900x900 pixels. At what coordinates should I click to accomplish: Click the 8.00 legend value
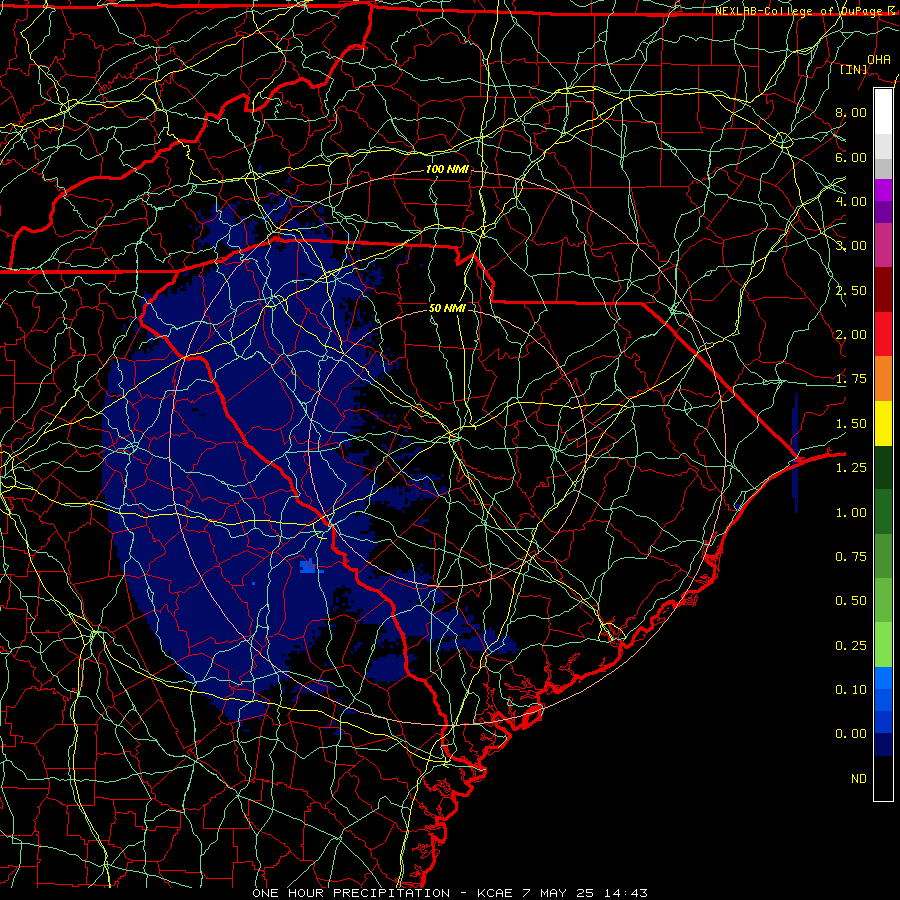pos(851,112)
